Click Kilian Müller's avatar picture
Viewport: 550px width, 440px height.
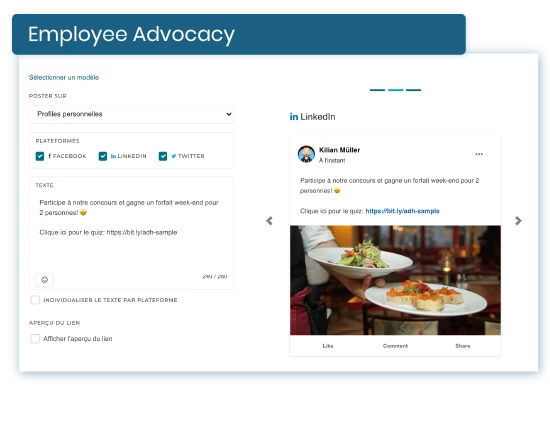[306, 154]
